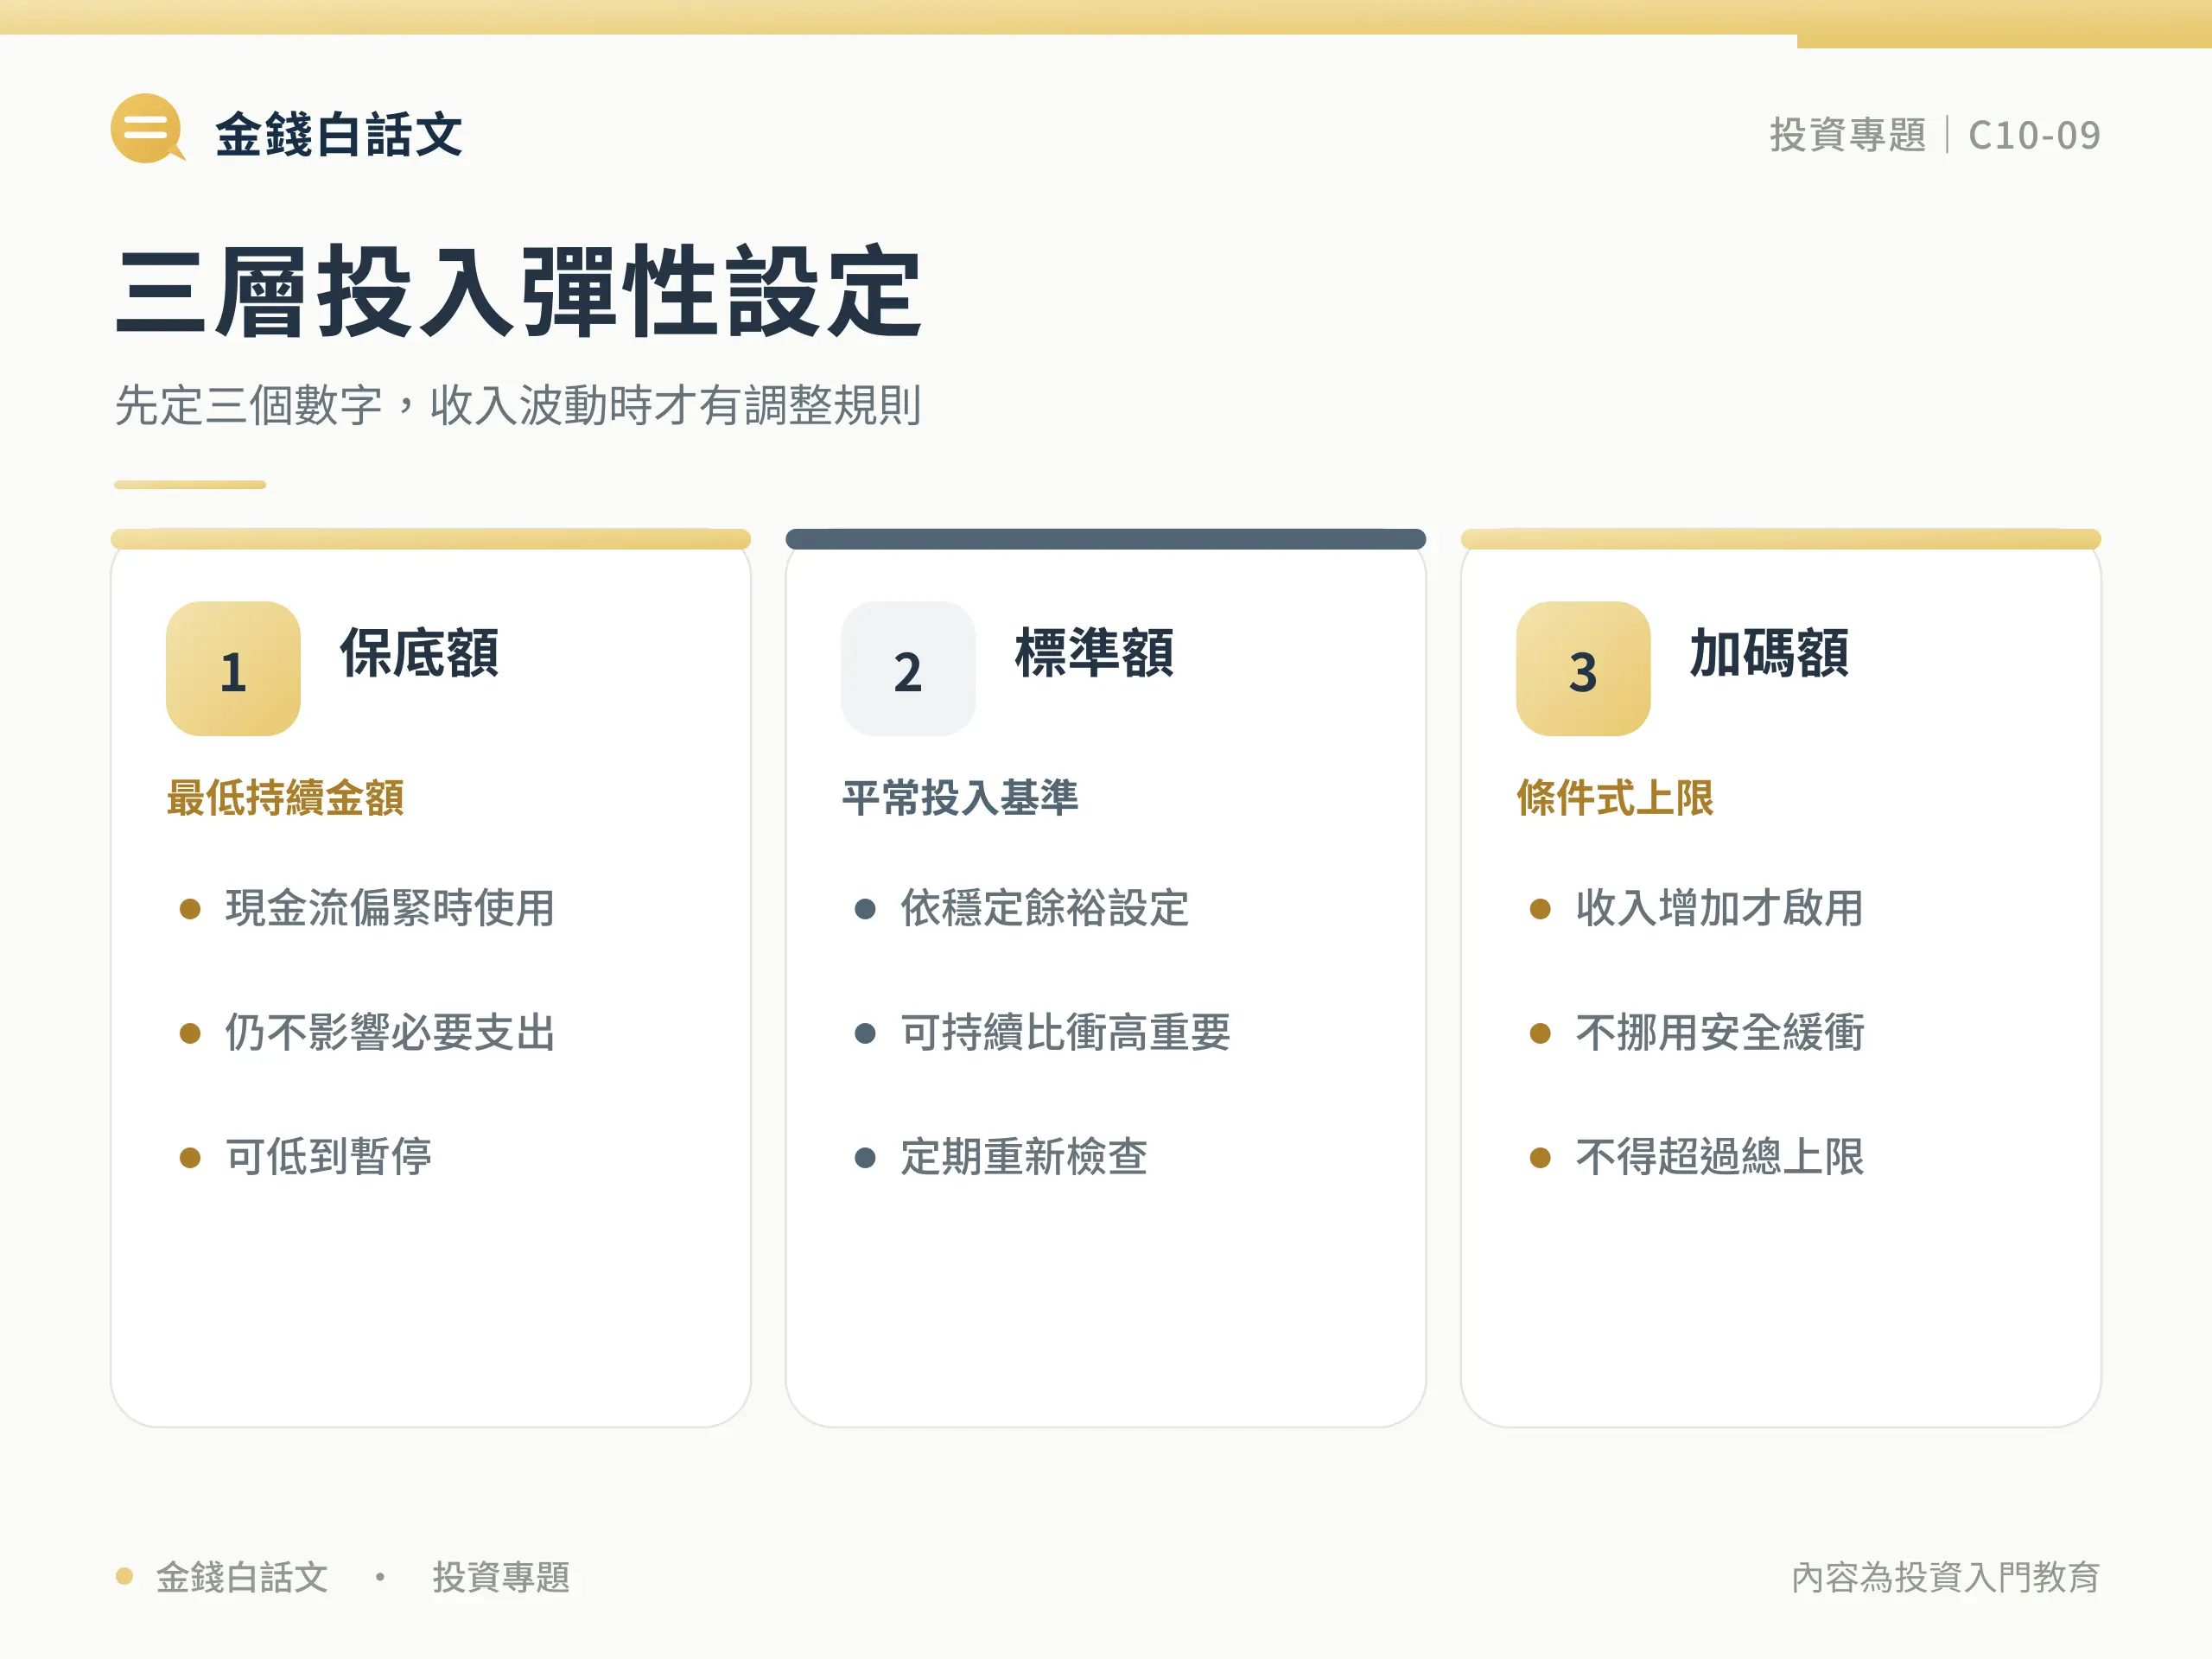This screenshot has height=1659, width=2212.
Task: Click the 投資專題 label in top right
Action: [x=1847, y=135]
